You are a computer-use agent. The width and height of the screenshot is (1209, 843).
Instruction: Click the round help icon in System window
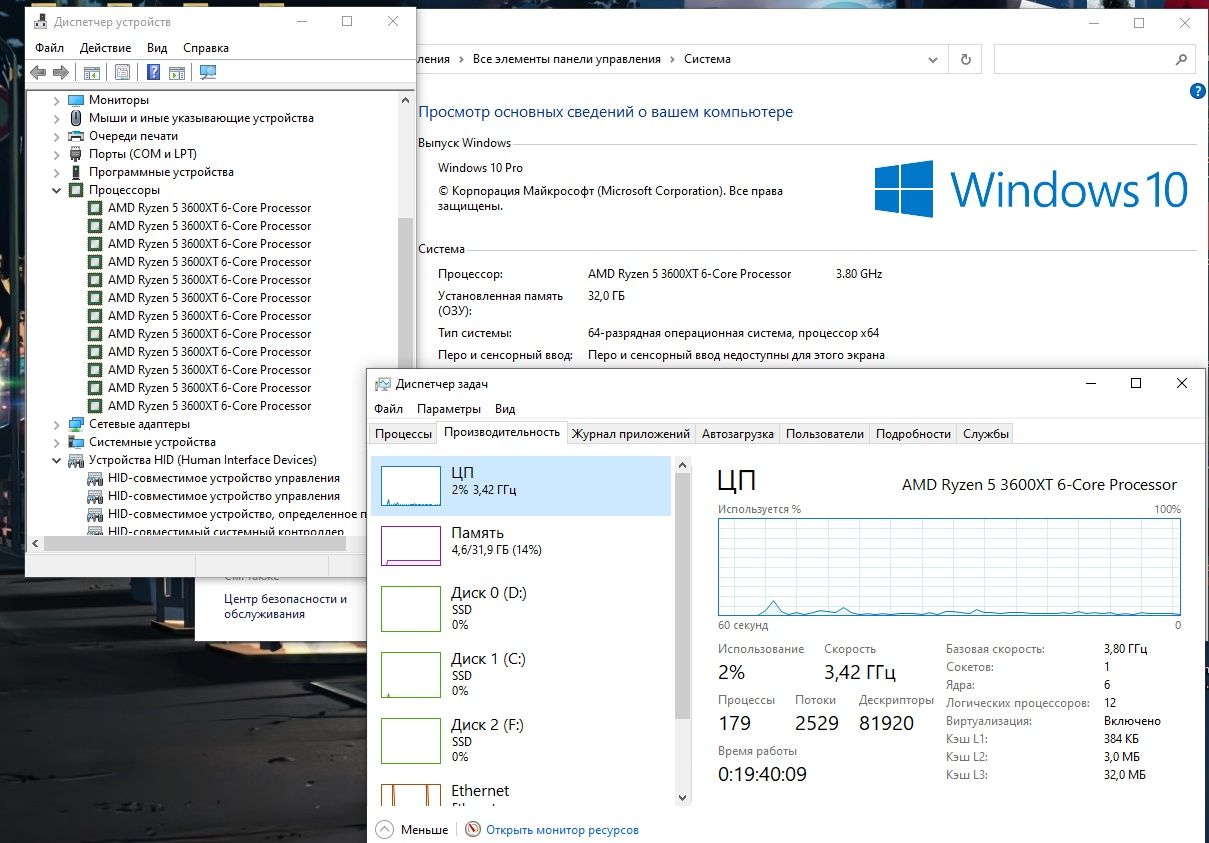1198,91
